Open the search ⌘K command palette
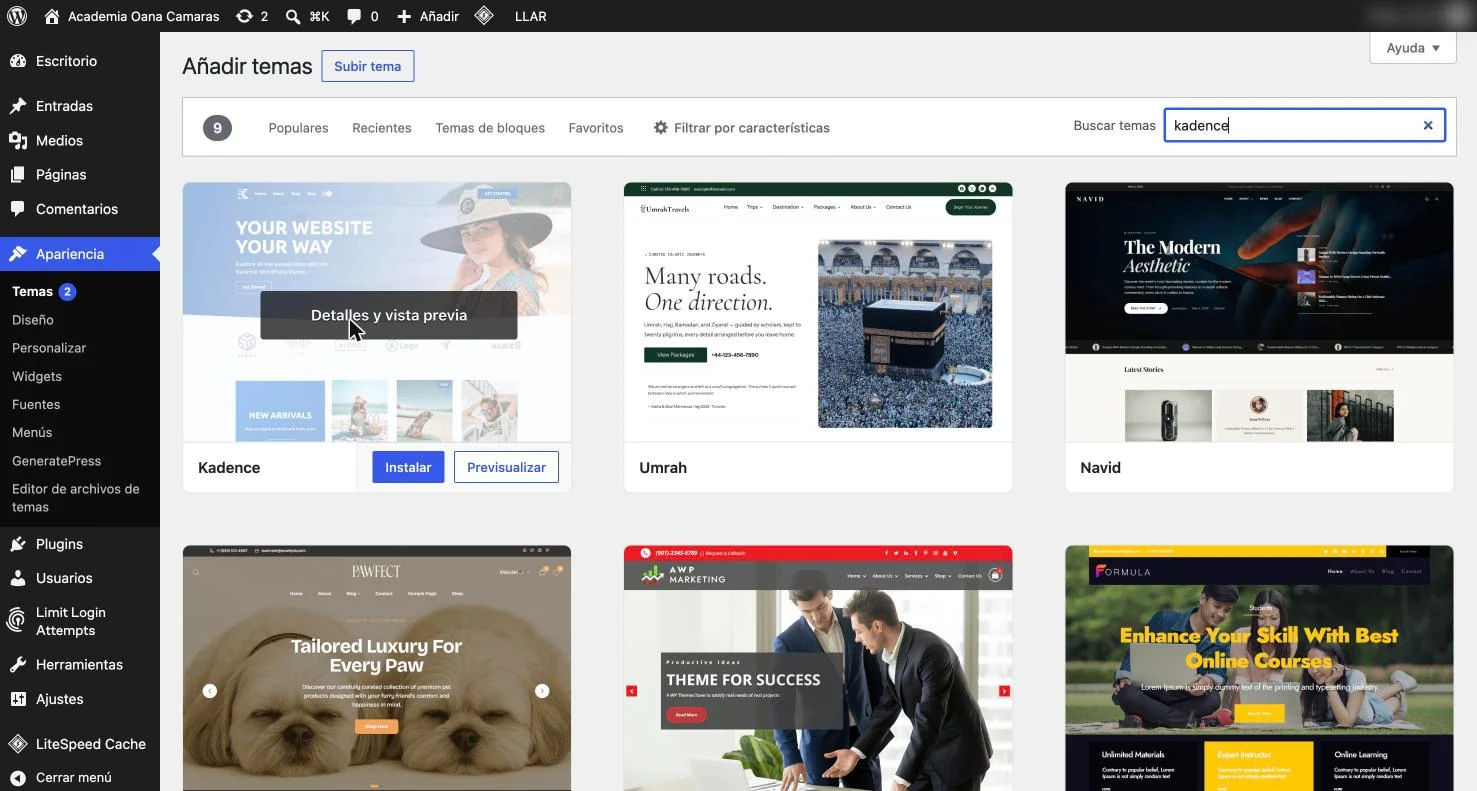This screenshot has width=1477, height=791. [x=307, y=16]
